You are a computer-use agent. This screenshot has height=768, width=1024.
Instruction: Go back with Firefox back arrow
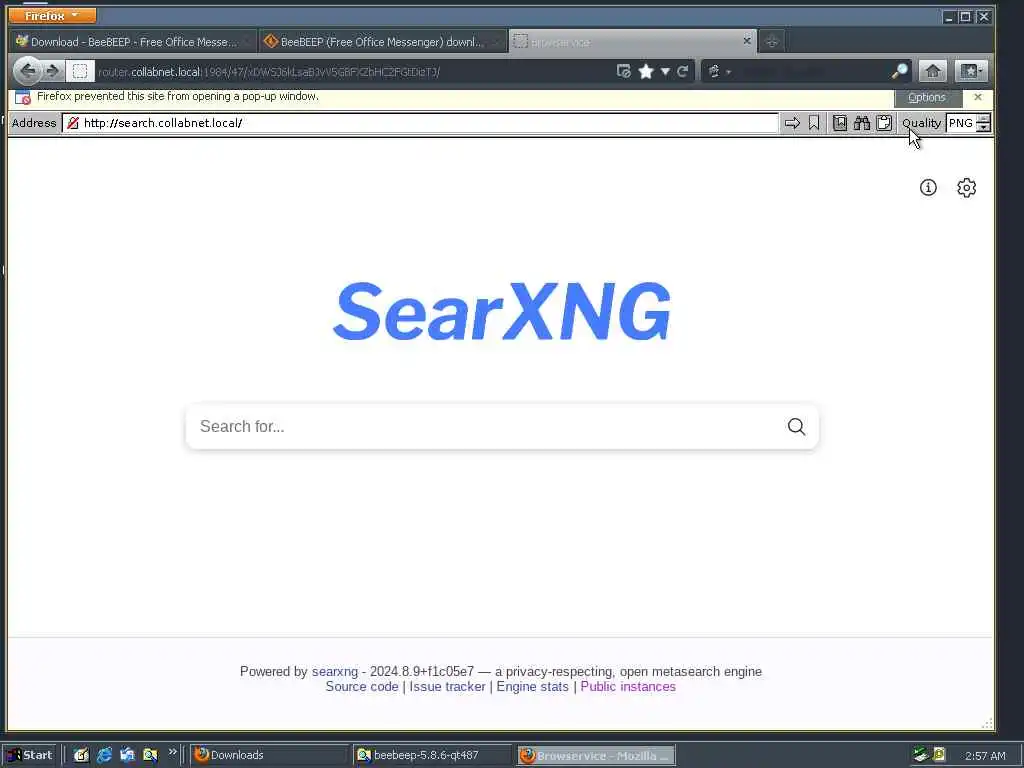point(27,71)
